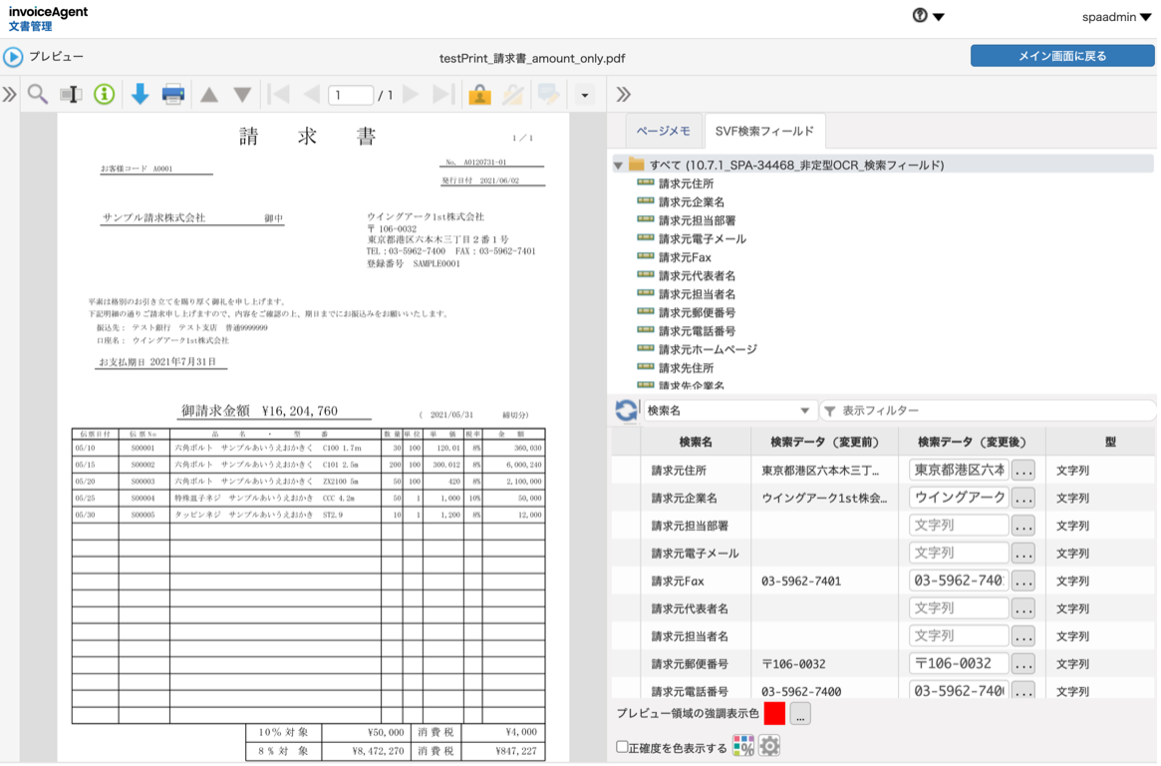Click the orange lock icon
This screenshot has width=1161, height=766.
pos(480,95)
